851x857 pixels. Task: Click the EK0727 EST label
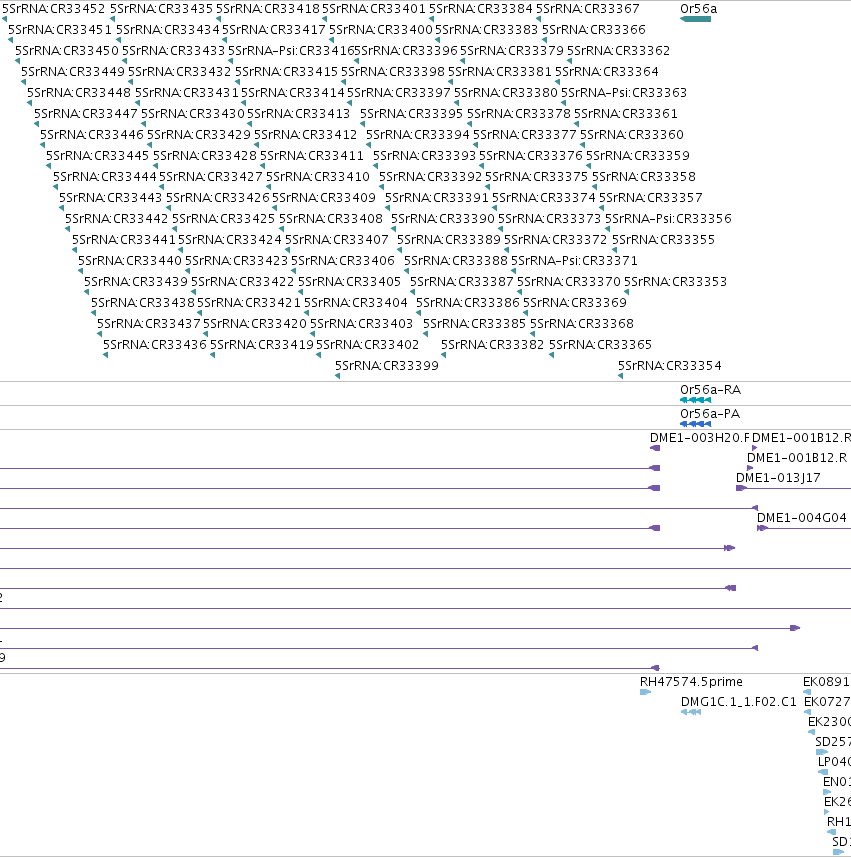point(827,702)
